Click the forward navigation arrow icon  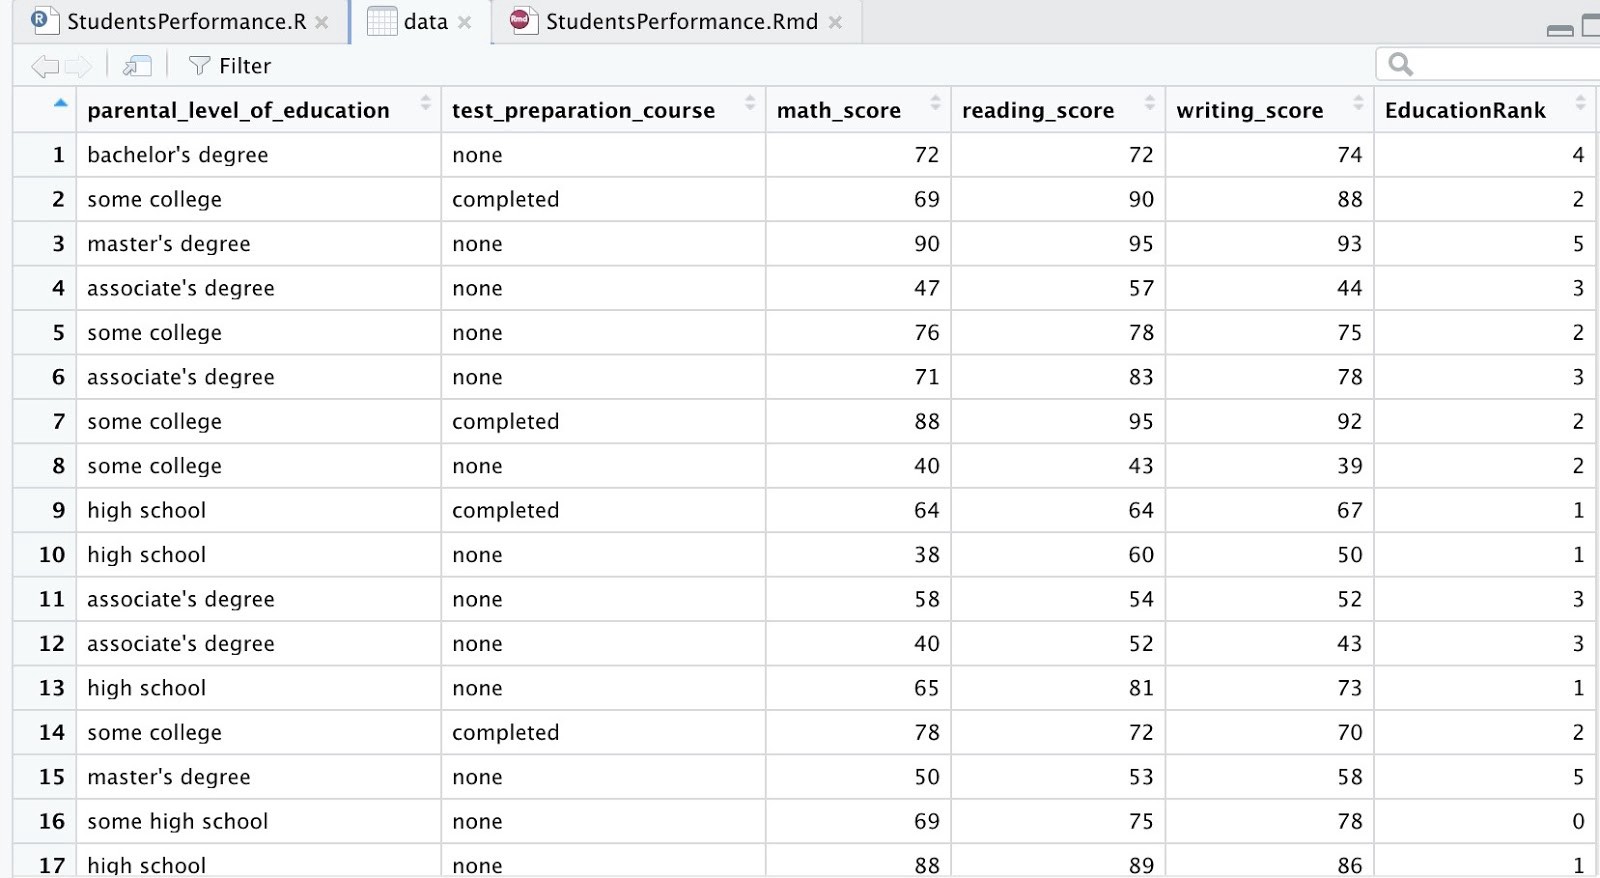tap(78, 67)
